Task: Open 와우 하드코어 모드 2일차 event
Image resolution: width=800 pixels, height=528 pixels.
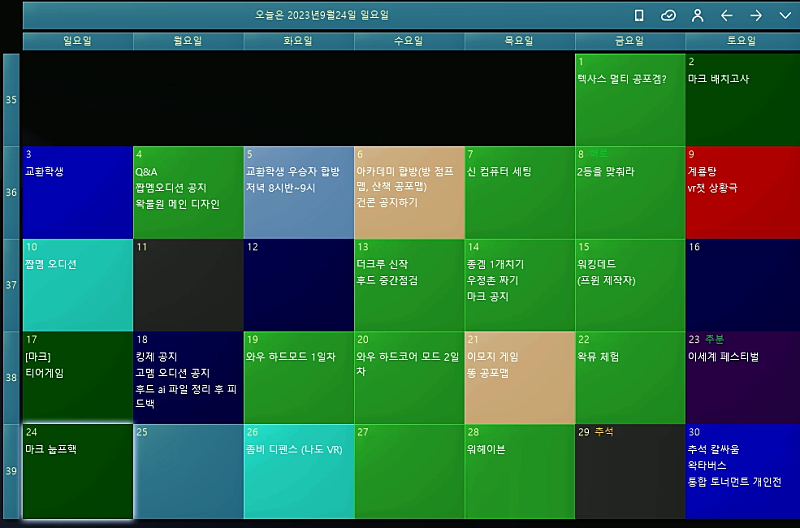Action: (x=408, y=364)
